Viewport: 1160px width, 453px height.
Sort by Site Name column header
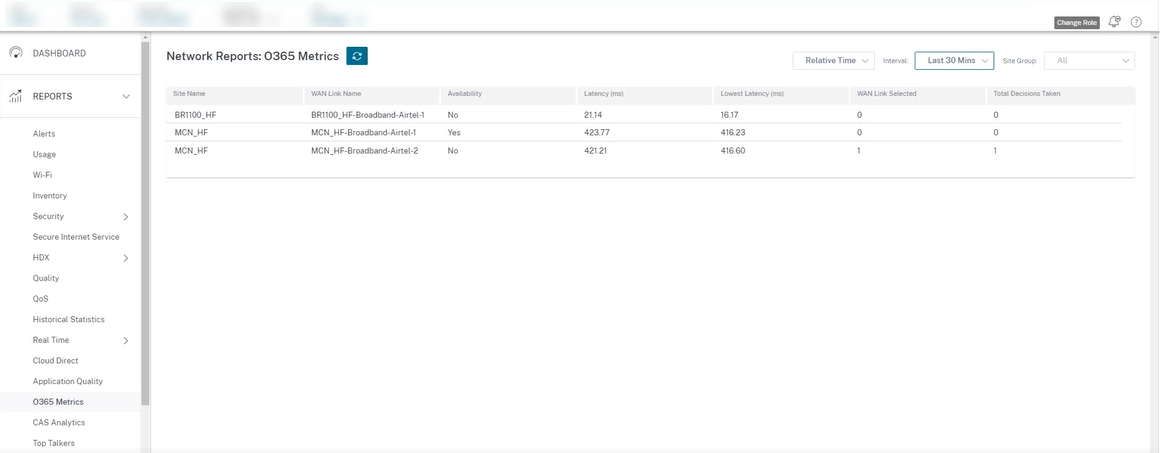[189, 94]
